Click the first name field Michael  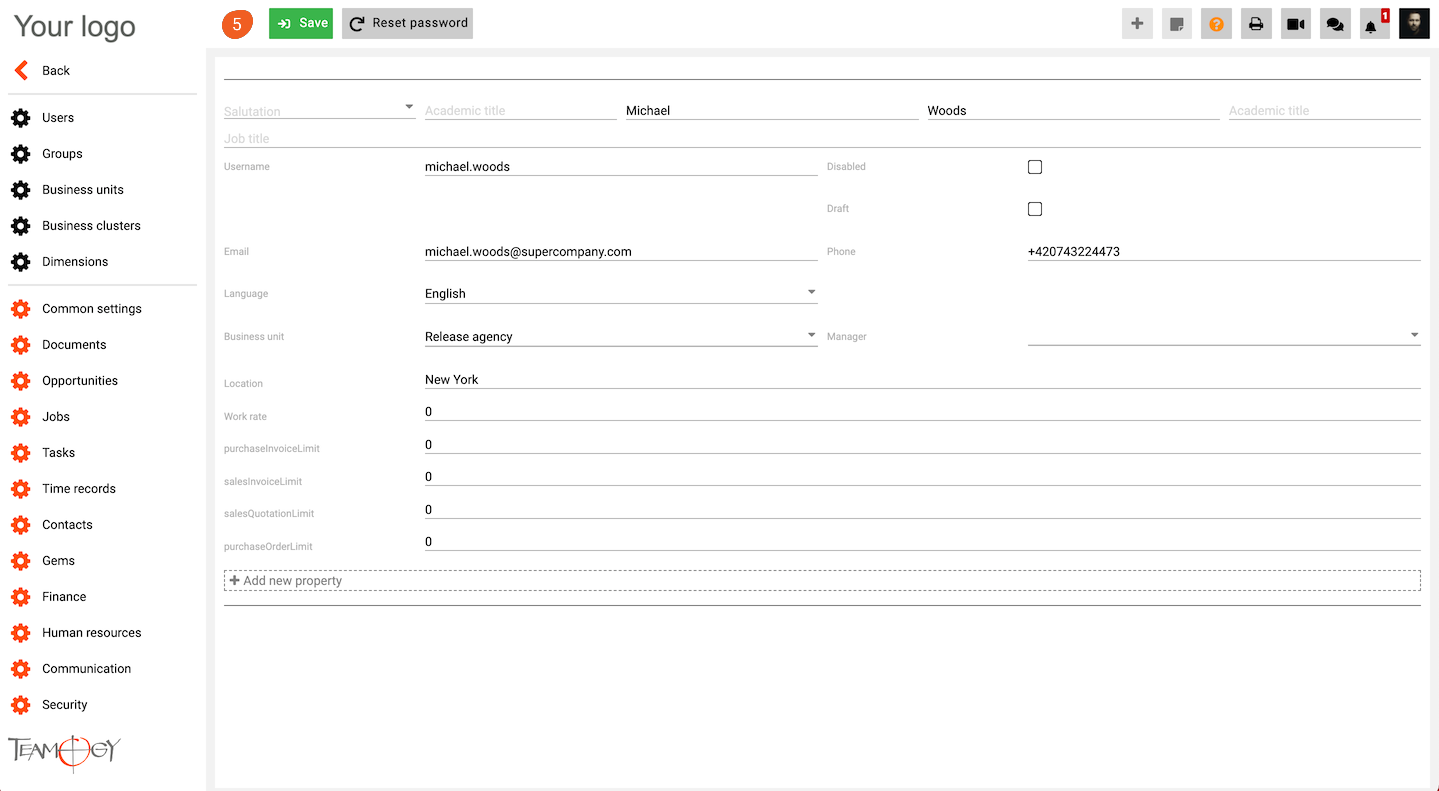coord(772,111)
